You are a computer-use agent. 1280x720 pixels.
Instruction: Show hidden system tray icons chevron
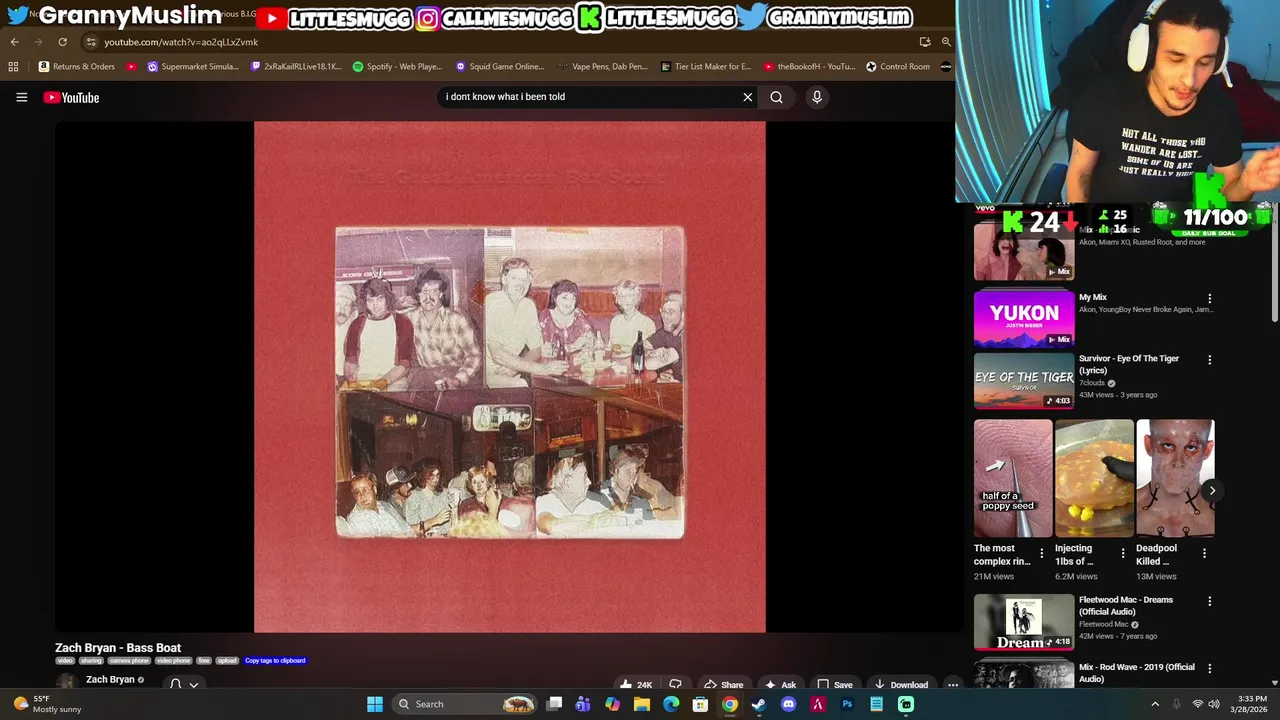coord(1155,704)
